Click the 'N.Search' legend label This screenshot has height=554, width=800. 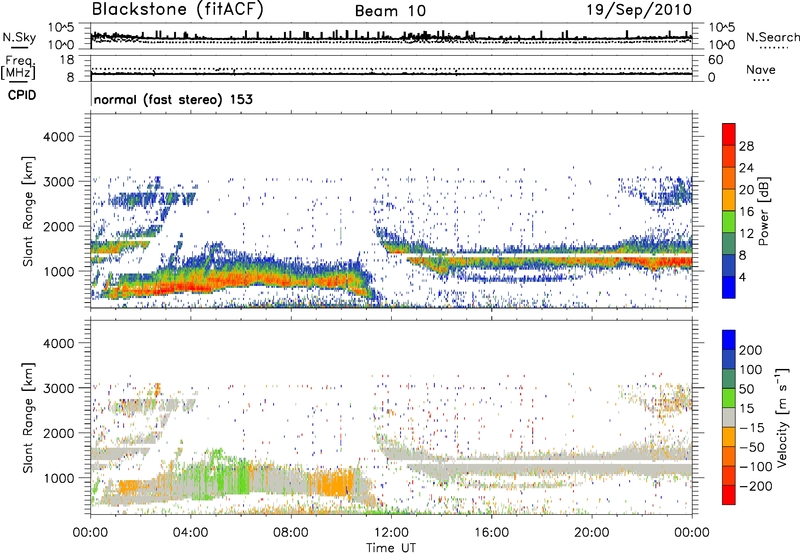tap(772, 37)
